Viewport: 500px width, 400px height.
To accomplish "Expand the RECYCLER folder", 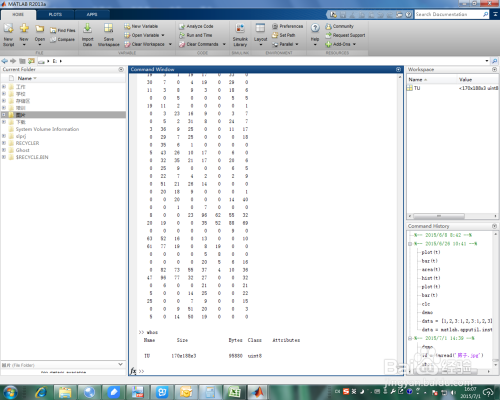I will [x=4, y=143].
